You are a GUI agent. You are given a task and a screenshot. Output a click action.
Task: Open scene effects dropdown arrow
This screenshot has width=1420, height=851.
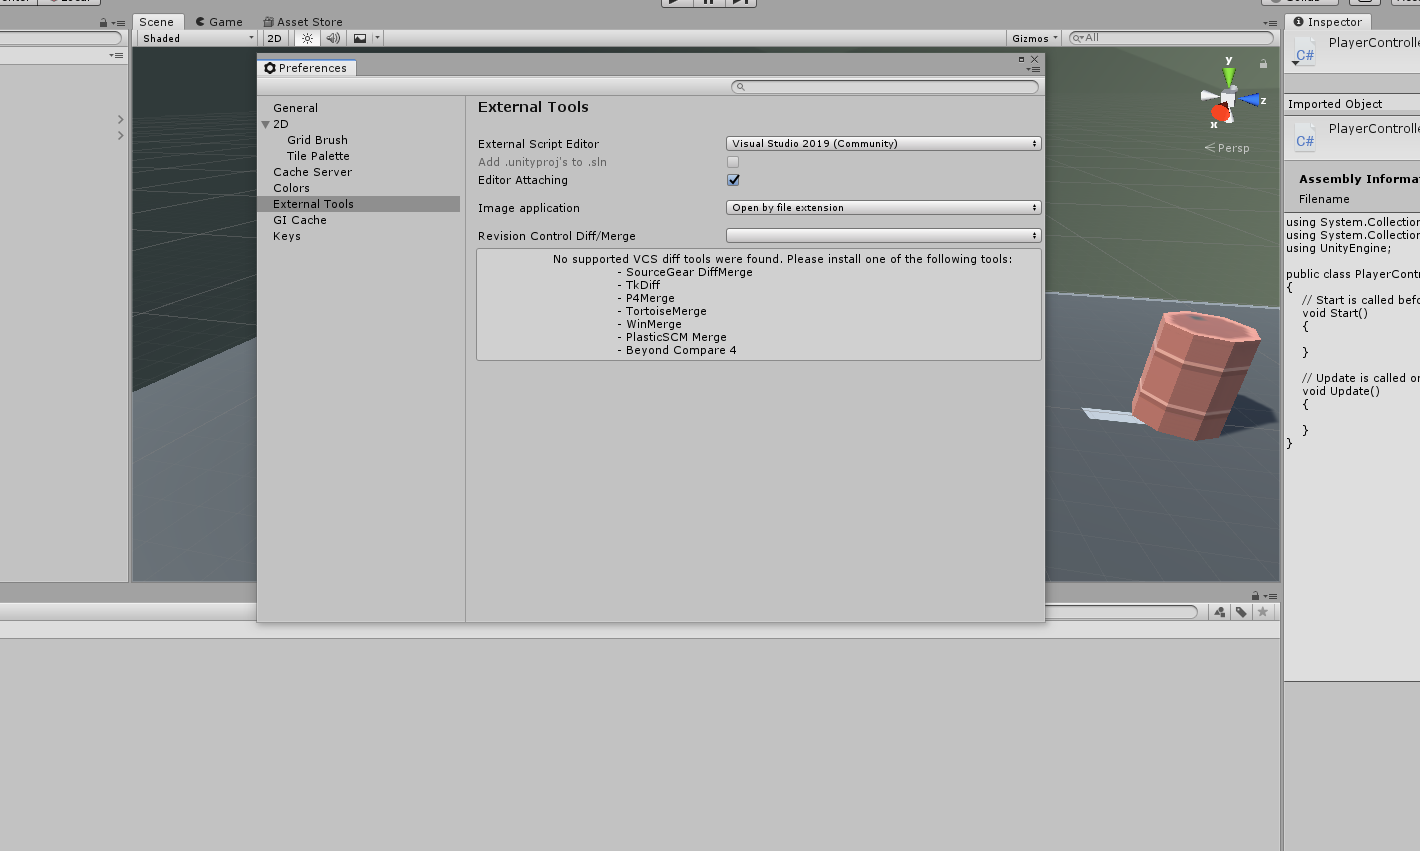coord(377,38)
